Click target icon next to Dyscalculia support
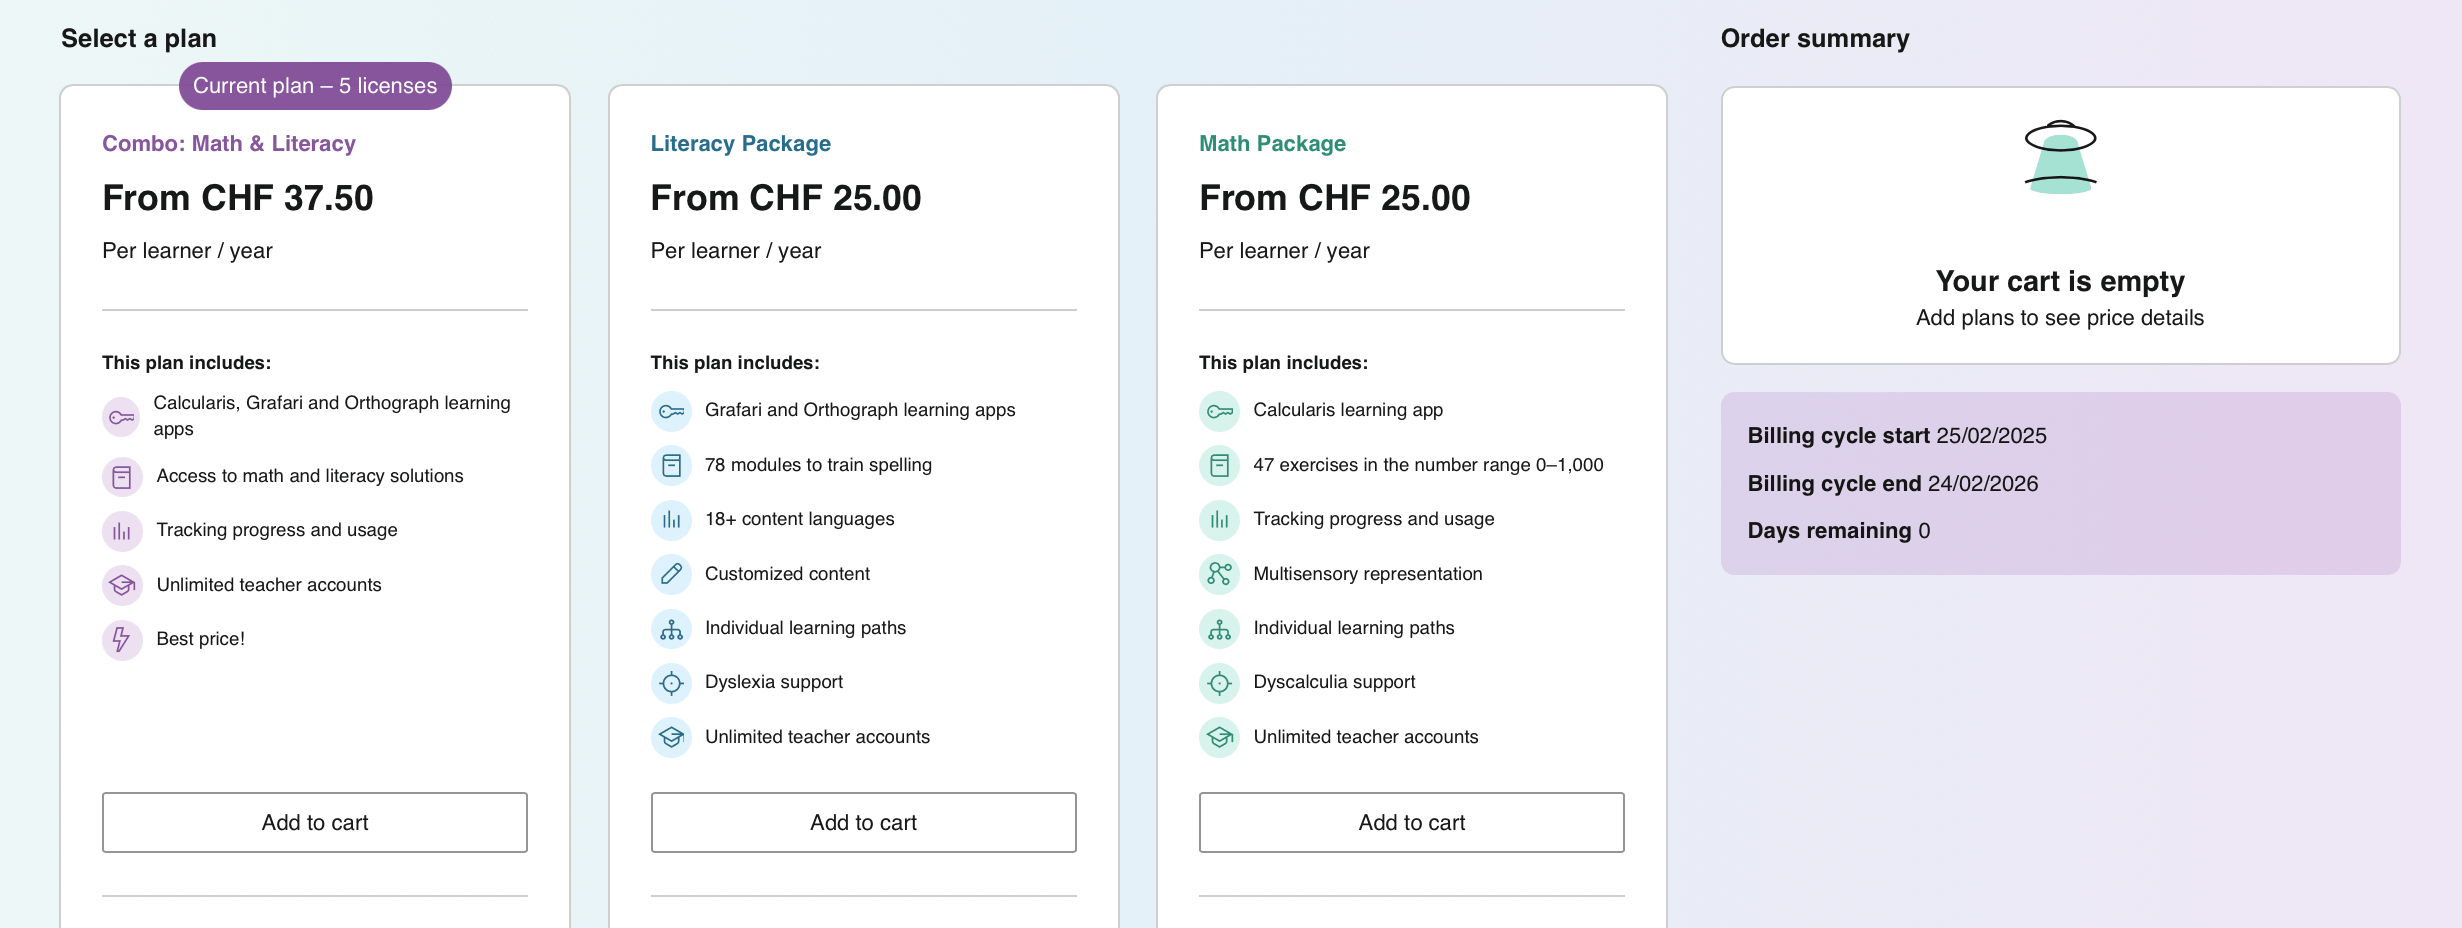 pyautogui.click(x=1219, y=683)
